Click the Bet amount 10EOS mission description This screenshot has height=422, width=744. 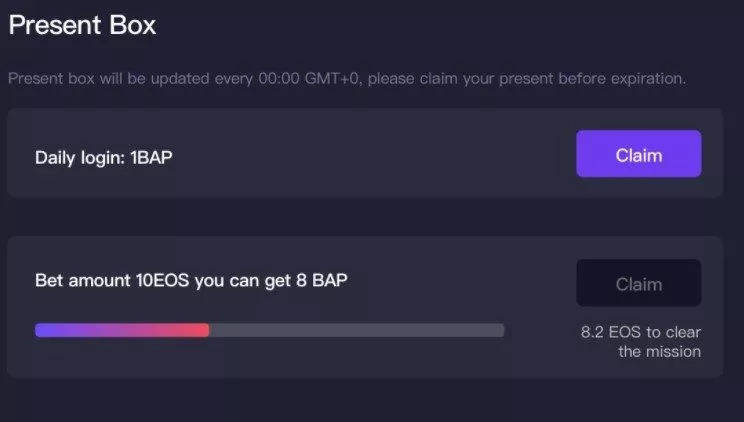(191, 281)
